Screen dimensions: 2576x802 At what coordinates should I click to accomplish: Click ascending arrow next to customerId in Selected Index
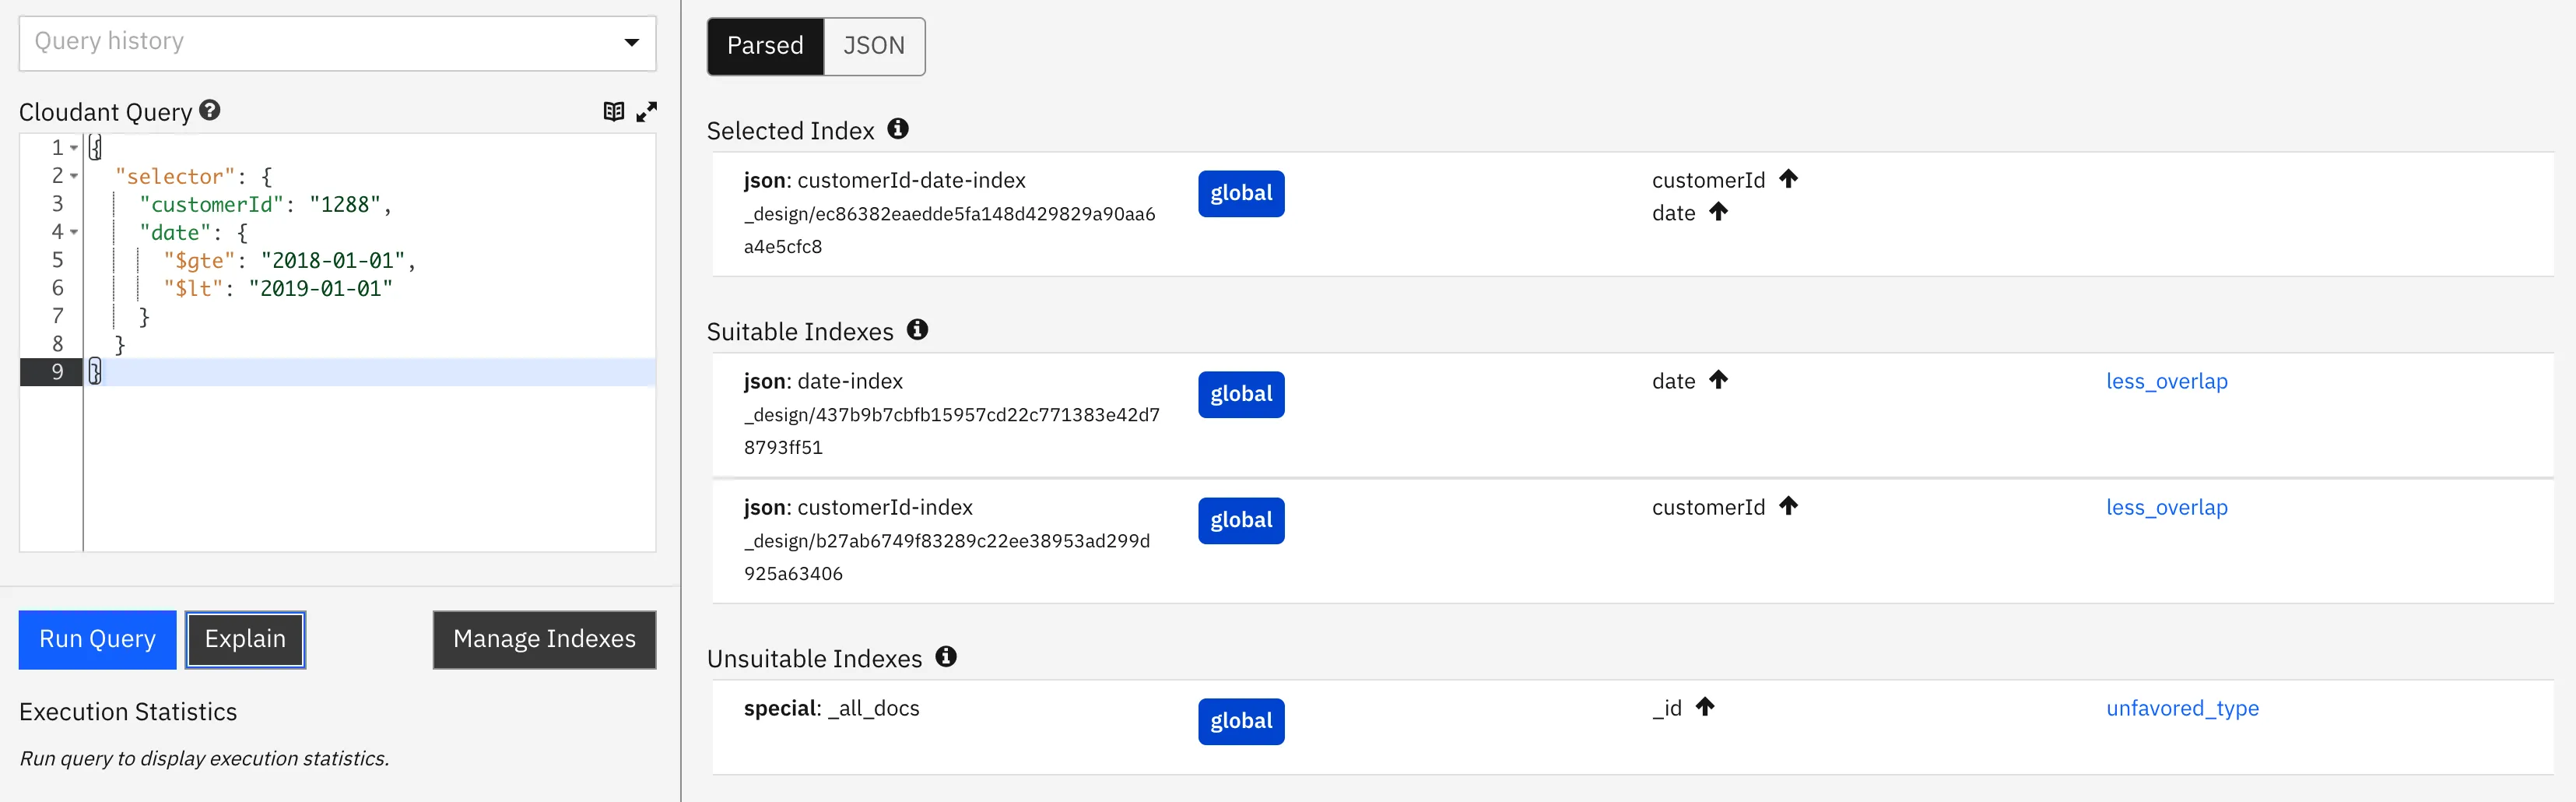[1788, 179]
